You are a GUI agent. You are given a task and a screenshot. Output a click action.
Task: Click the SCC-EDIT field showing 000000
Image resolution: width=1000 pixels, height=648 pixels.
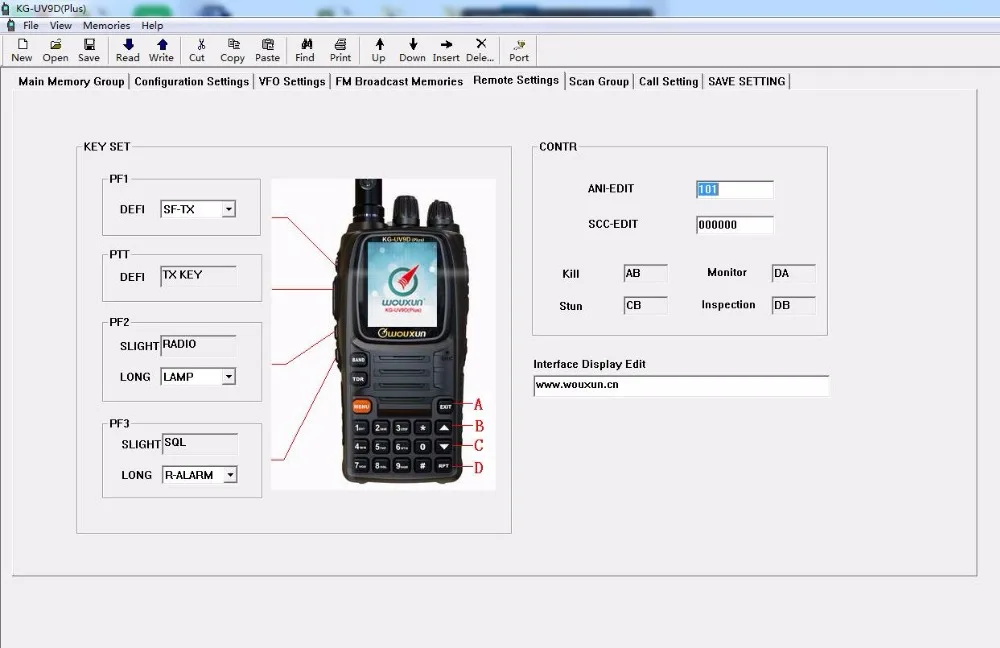point(734,225)
